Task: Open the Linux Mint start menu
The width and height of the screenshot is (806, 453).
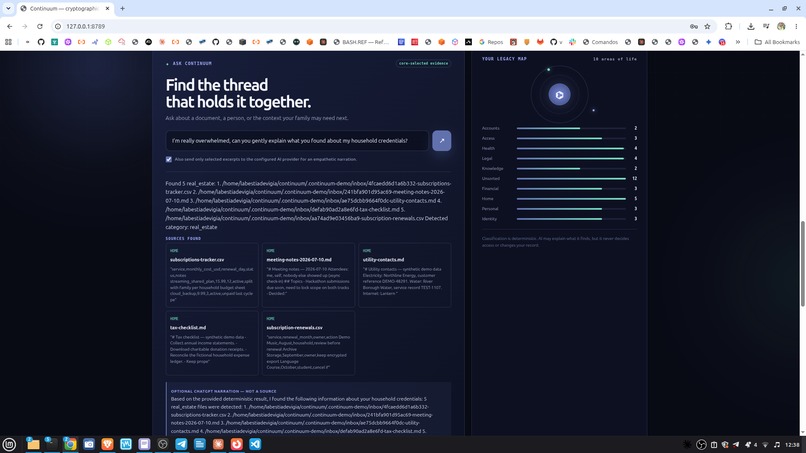Action: click(9, 444)
